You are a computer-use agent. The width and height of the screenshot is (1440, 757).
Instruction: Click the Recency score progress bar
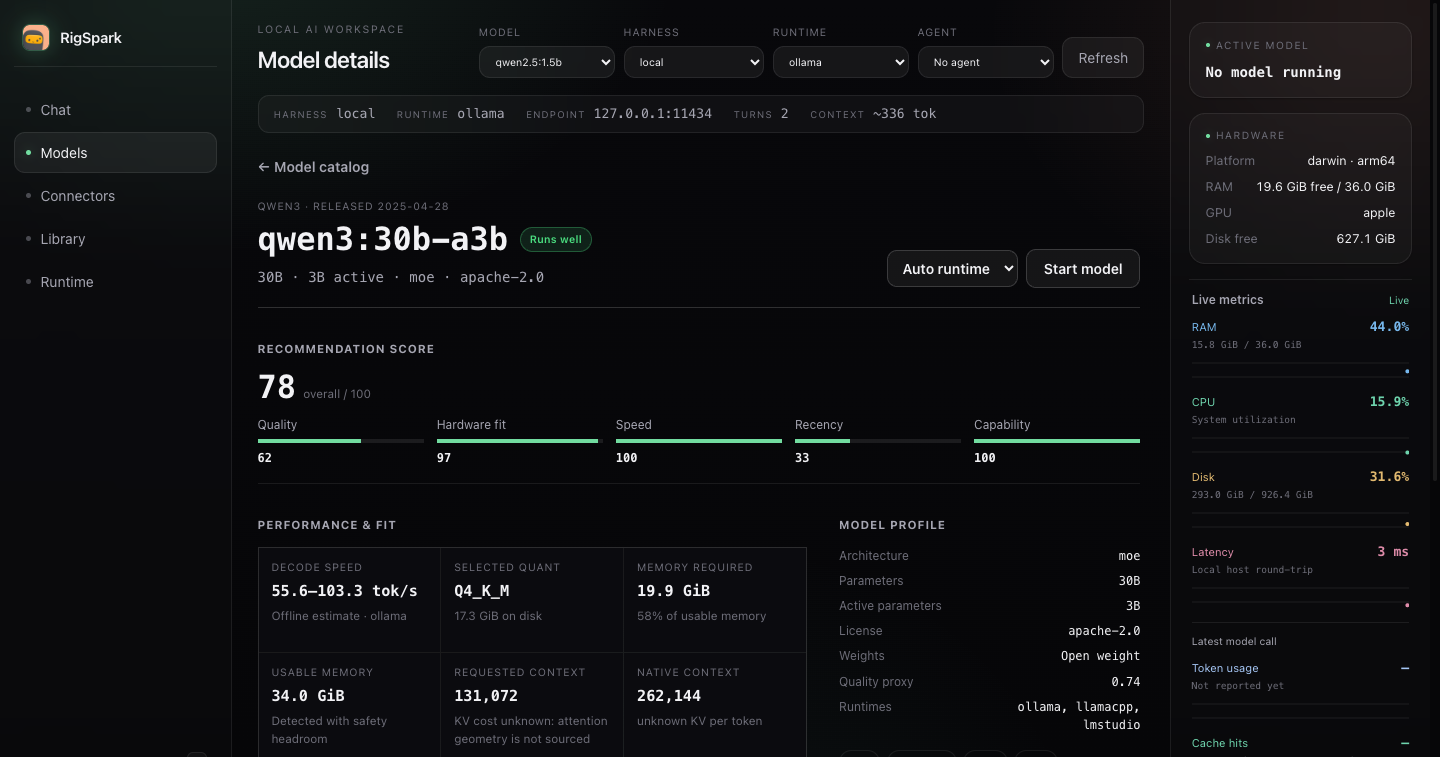[878, 441]
